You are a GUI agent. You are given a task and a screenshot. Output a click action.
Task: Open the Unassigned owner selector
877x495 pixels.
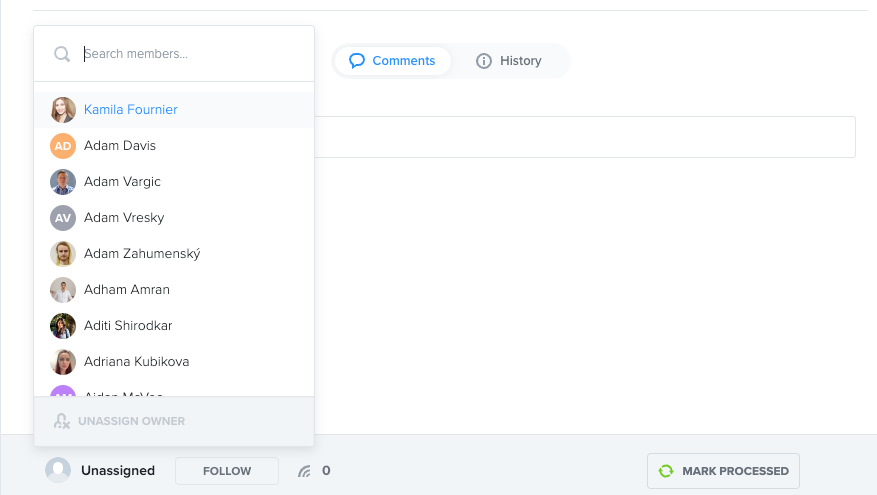[100, 470]
